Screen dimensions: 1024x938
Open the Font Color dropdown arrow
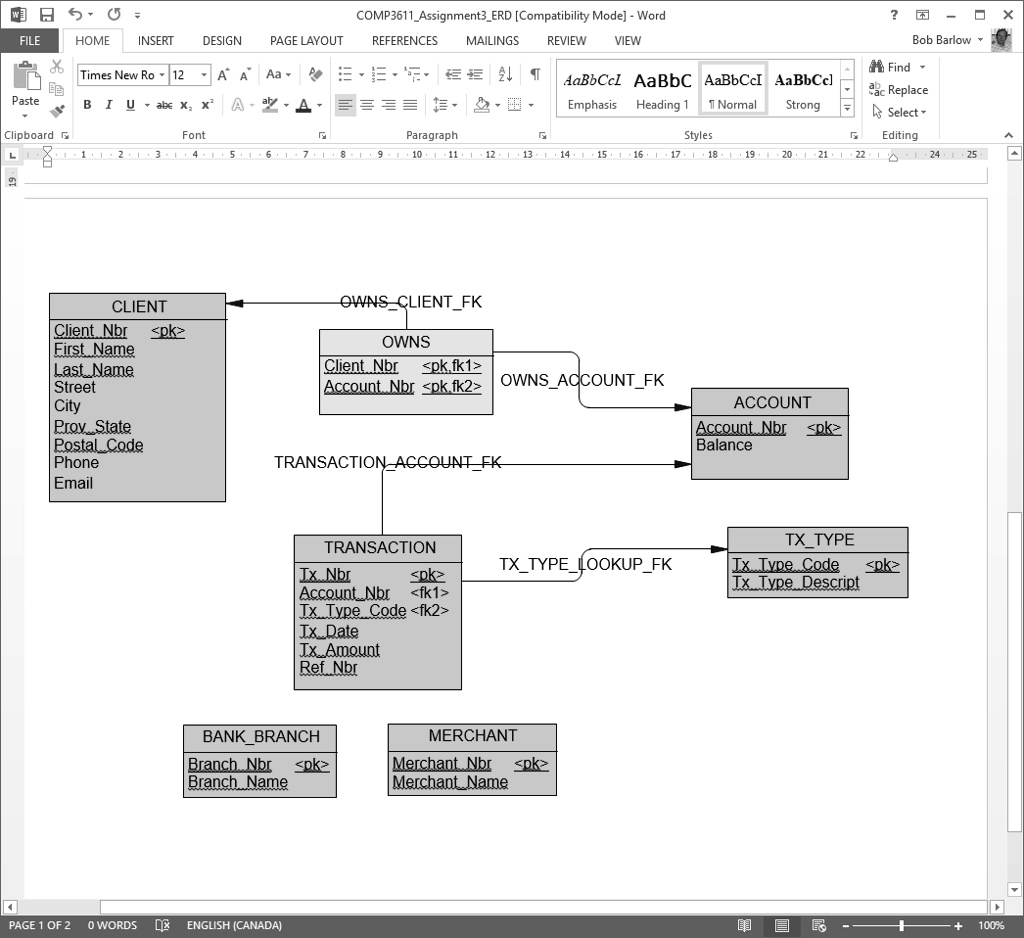(318, 104)
